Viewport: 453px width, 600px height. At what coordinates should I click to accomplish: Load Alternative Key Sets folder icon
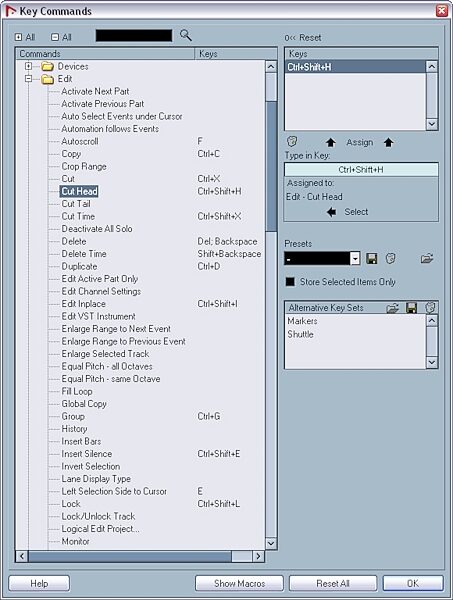point(392,308)
